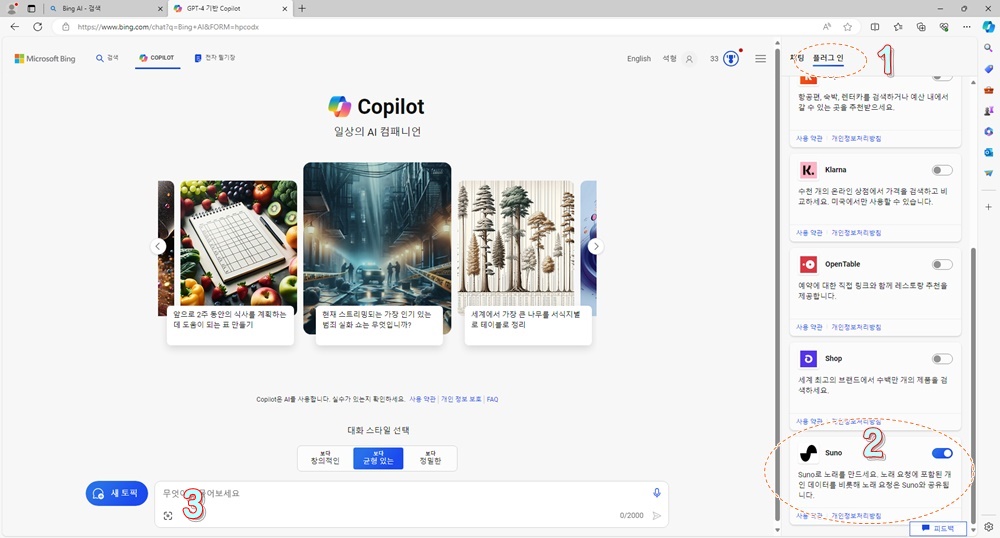
Task: Click the OpenTable plugin logo
Action: tap(808, 264)
